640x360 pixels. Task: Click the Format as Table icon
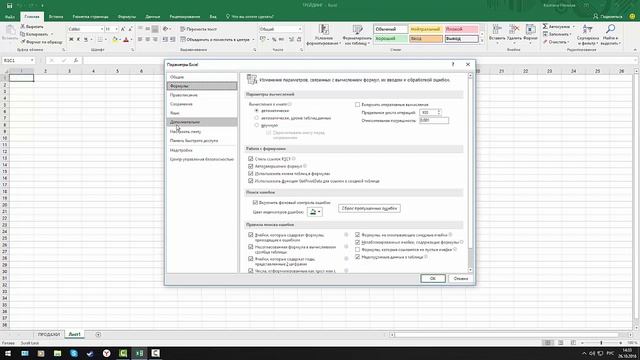click(x=358, y=30)
